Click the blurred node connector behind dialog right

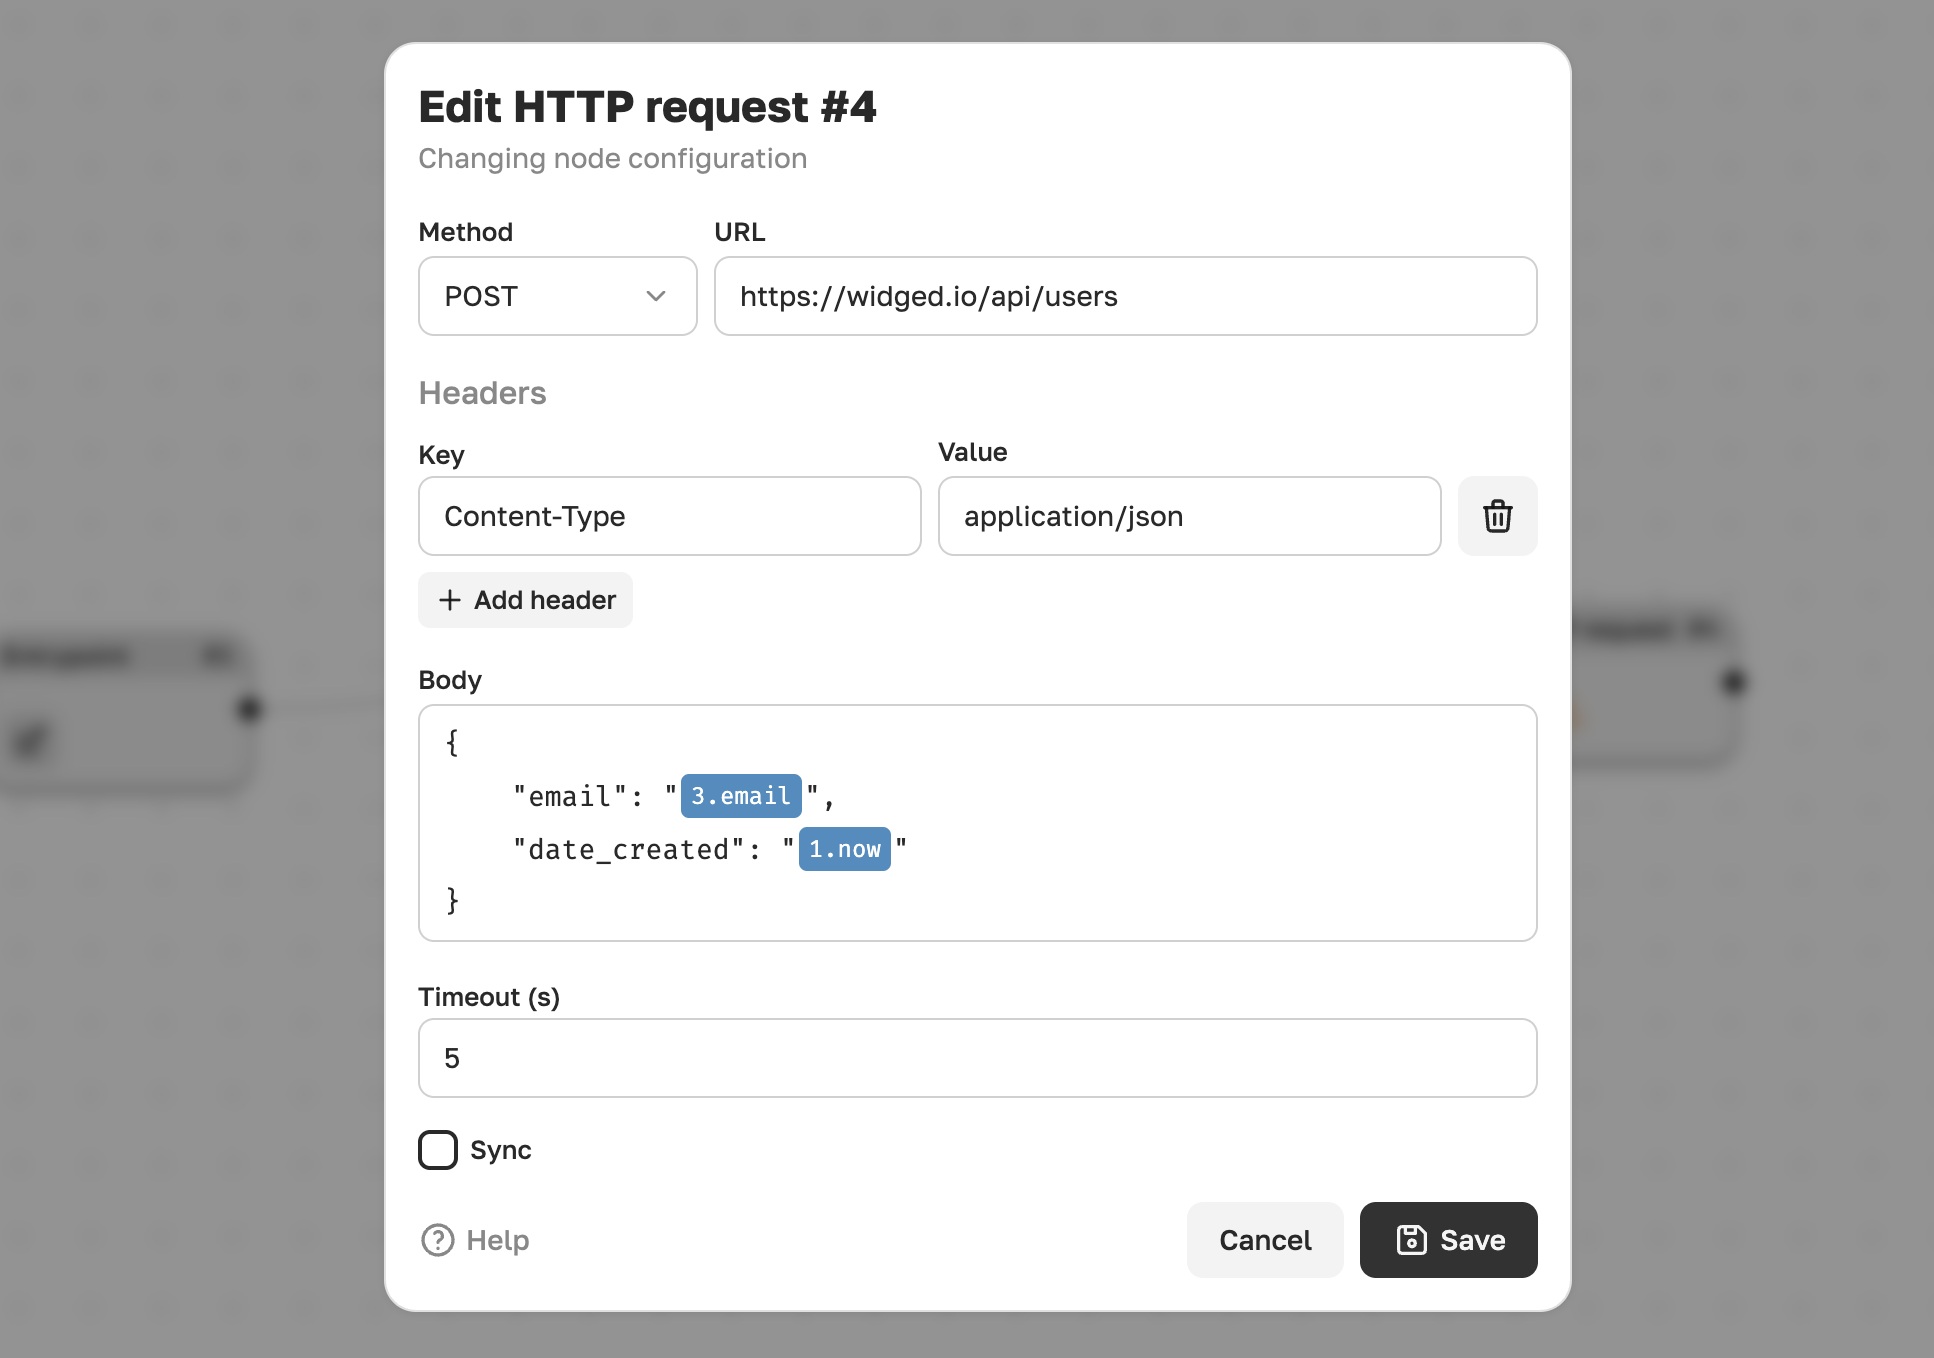click(1734, 682)
